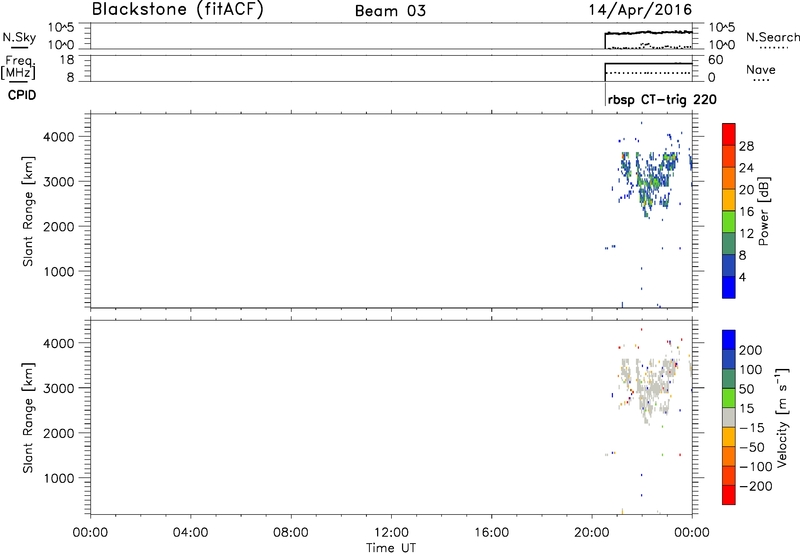Click the Freq. [MHz] label
The height and width of the screenshot is (554, 800).
(18, 67)
